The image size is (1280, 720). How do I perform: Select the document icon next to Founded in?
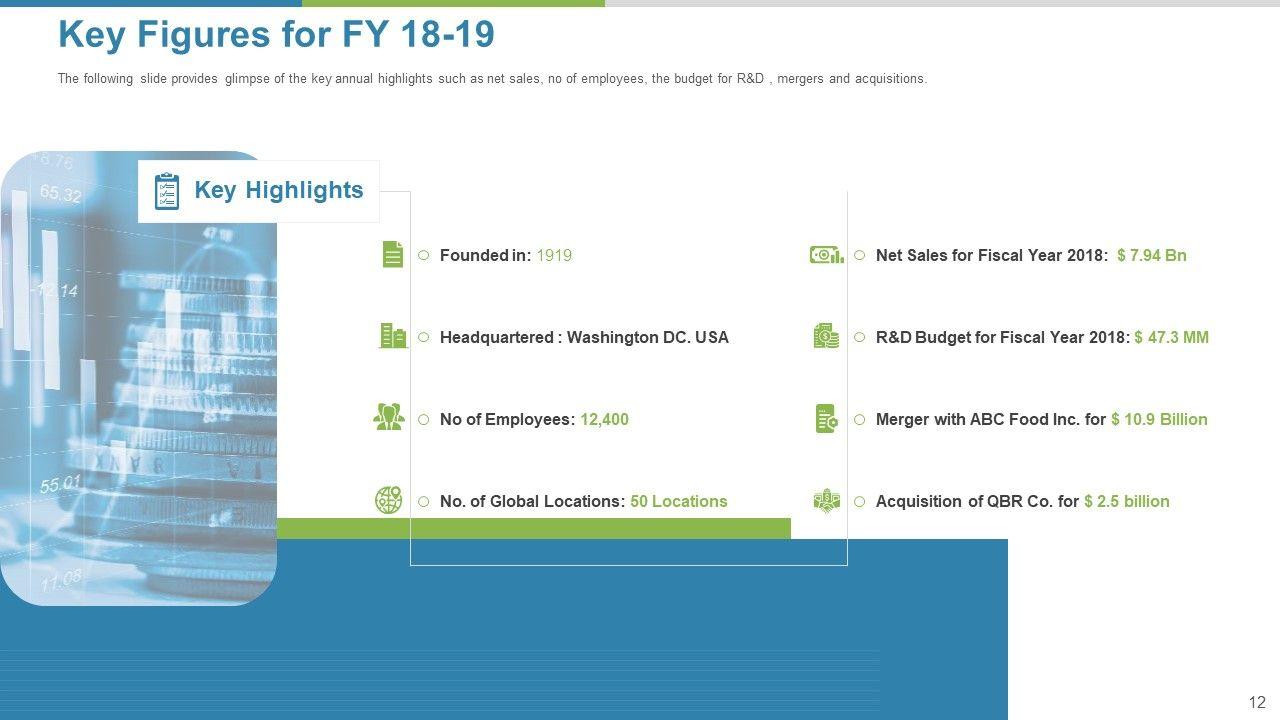tap(393, 255)
